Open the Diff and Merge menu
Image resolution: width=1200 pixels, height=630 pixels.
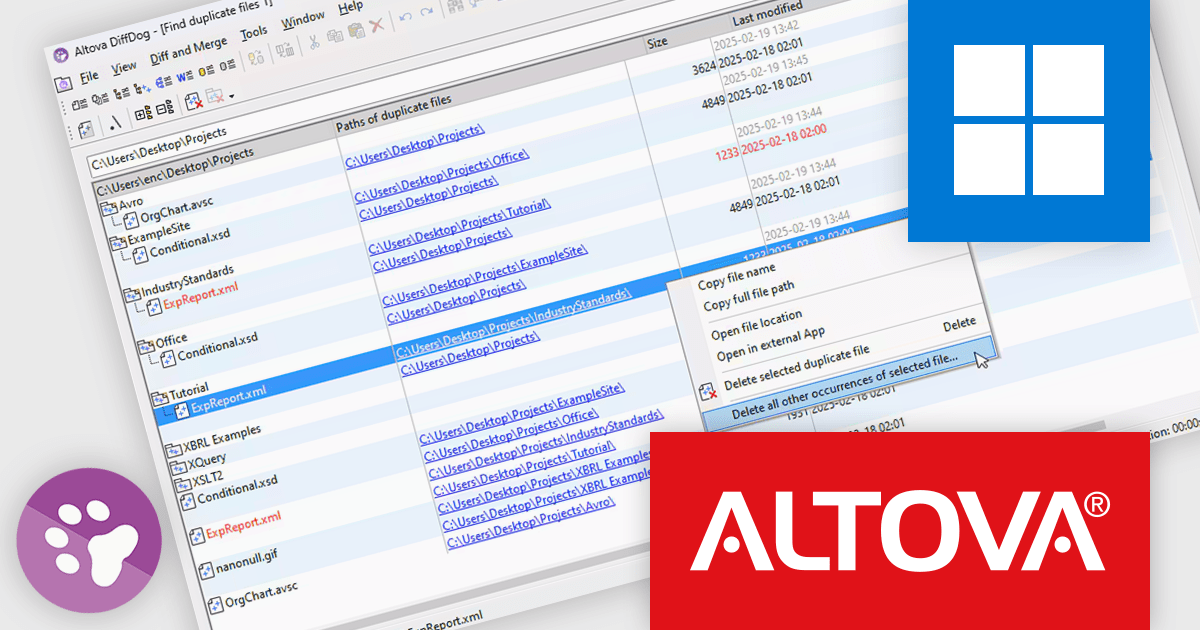pos(188,50)
